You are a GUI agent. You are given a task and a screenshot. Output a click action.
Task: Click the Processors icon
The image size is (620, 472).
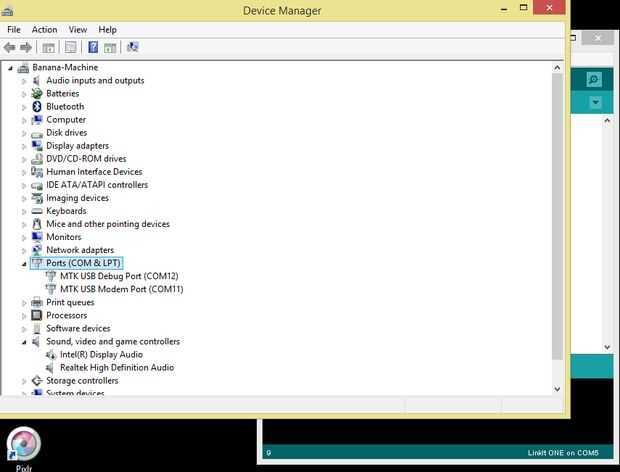click(37, 315)
